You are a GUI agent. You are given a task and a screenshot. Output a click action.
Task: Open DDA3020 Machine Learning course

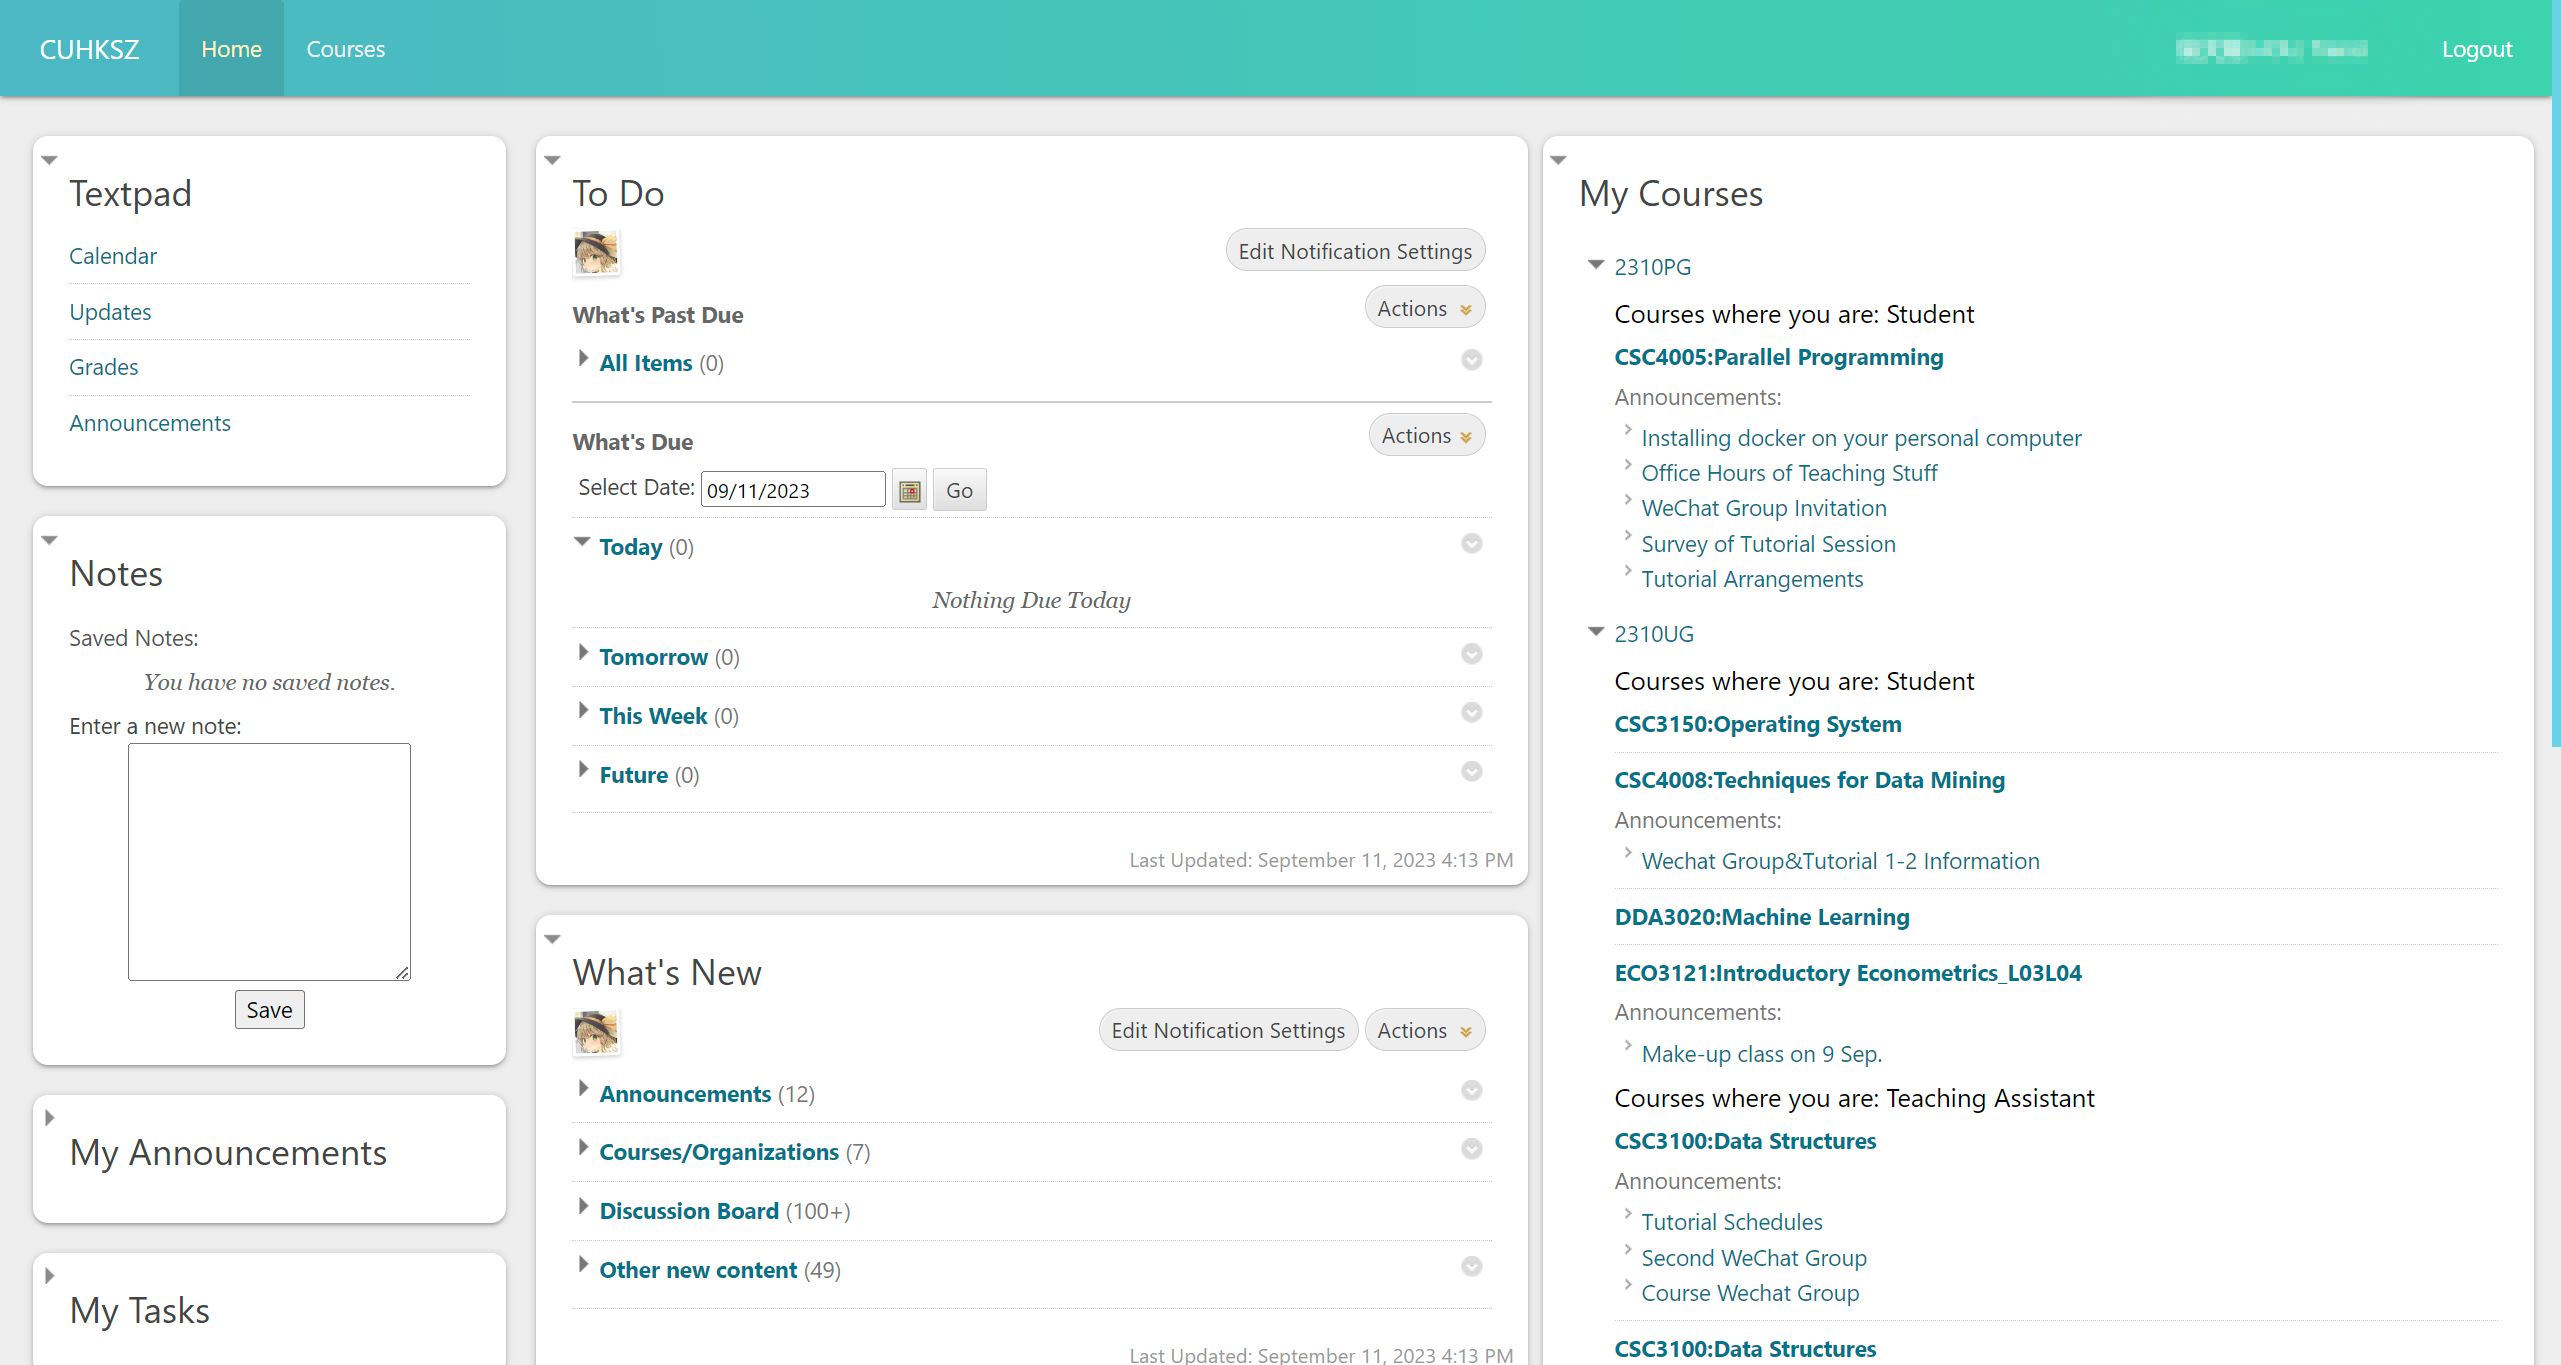[x=1760, y=916]
